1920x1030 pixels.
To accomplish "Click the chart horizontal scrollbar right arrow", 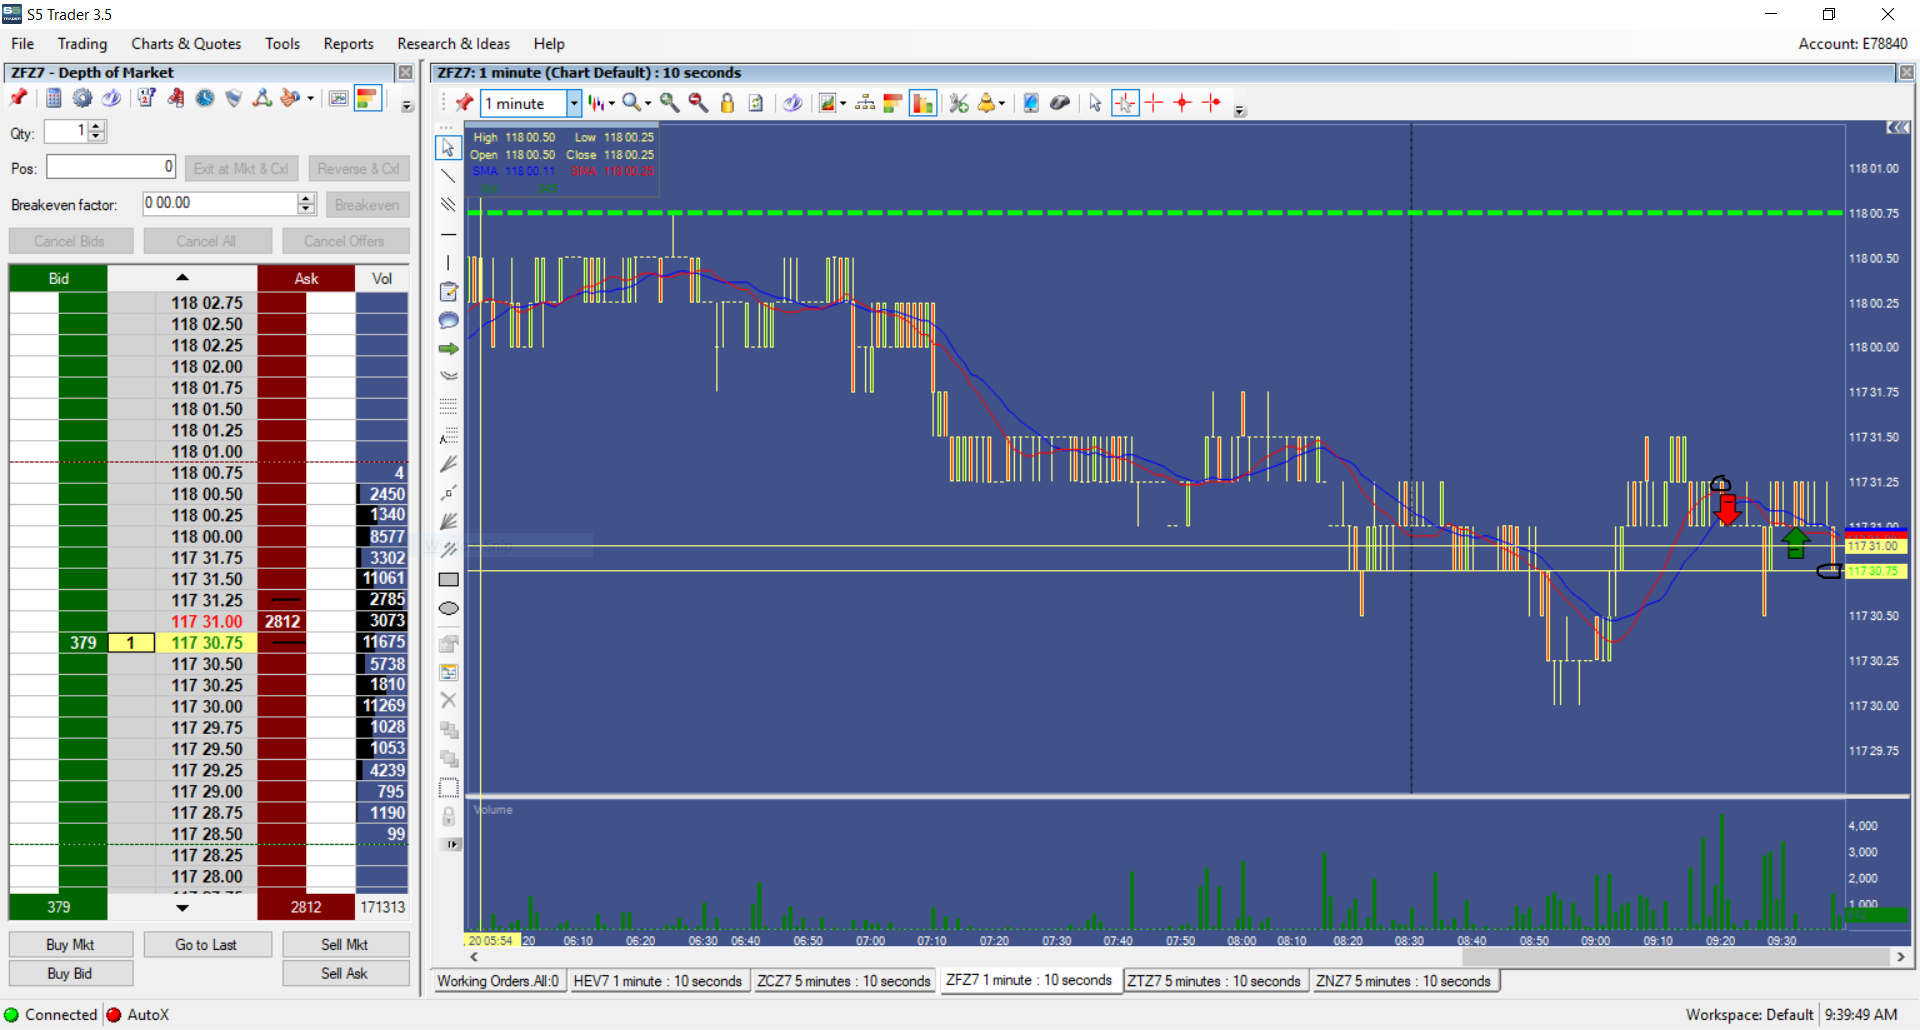I will pos(1901,957).
